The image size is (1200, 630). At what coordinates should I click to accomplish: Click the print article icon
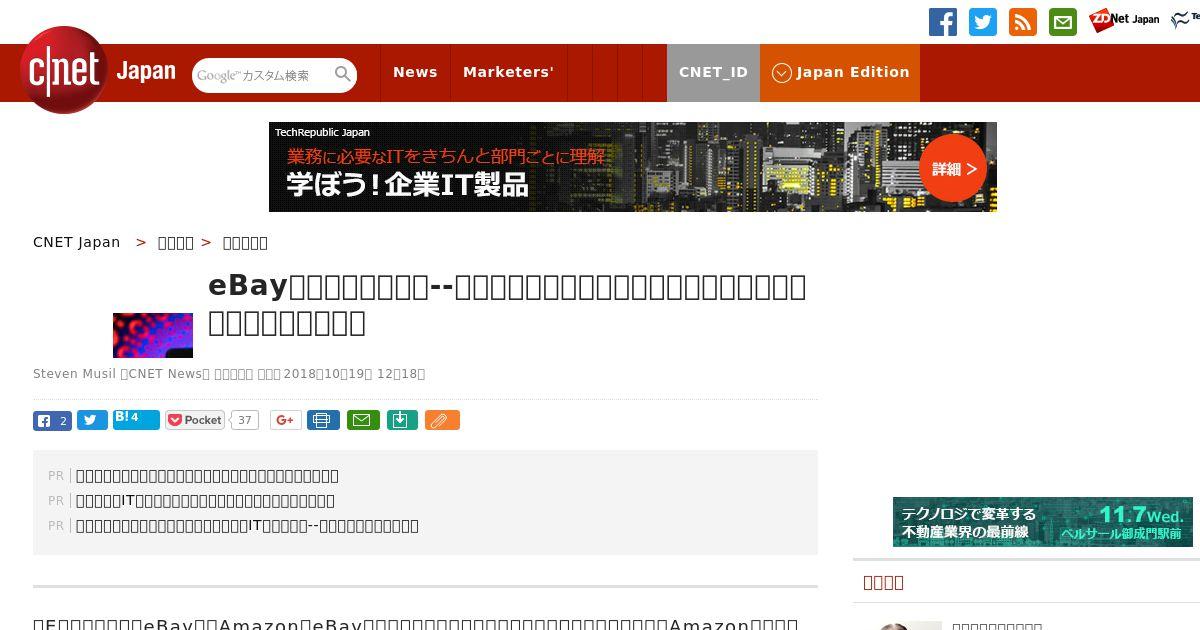point(323,420)
